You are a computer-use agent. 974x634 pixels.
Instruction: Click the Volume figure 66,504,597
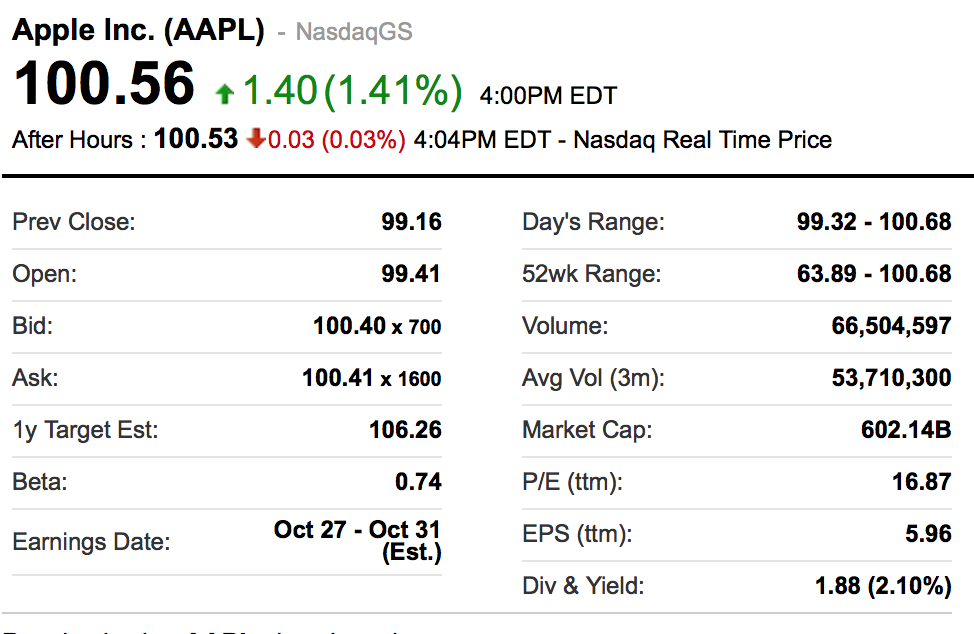pyautogui.click(x=891, y=326)
